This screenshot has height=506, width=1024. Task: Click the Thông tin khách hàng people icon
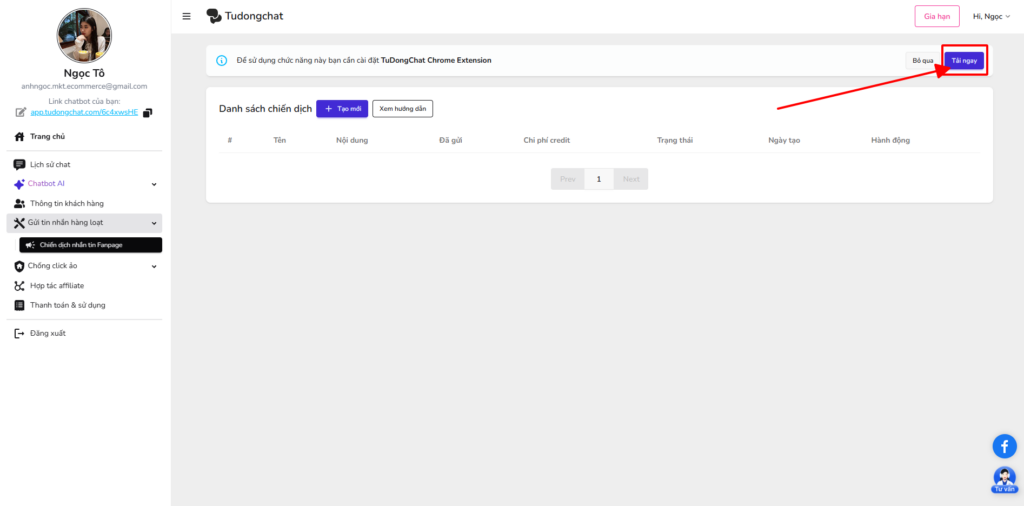point(20,204)
